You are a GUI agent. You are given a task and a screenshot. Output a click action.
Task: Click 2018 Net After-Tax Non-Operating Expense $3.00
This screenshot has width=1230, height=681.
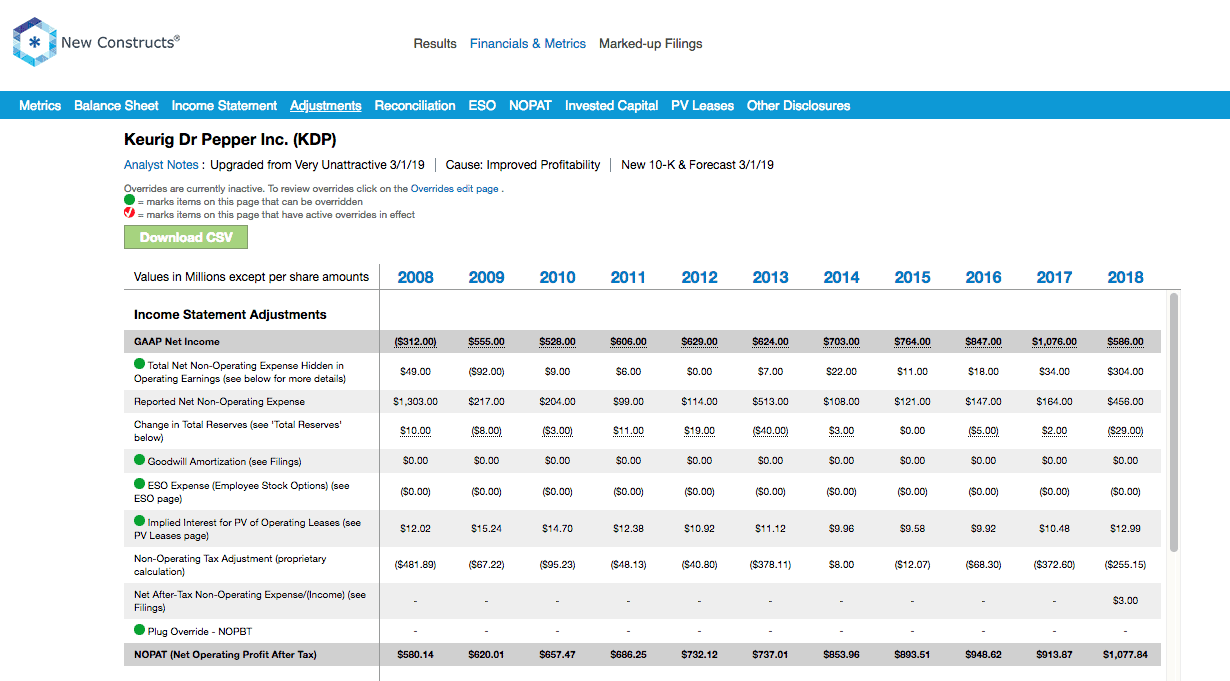1126,601
